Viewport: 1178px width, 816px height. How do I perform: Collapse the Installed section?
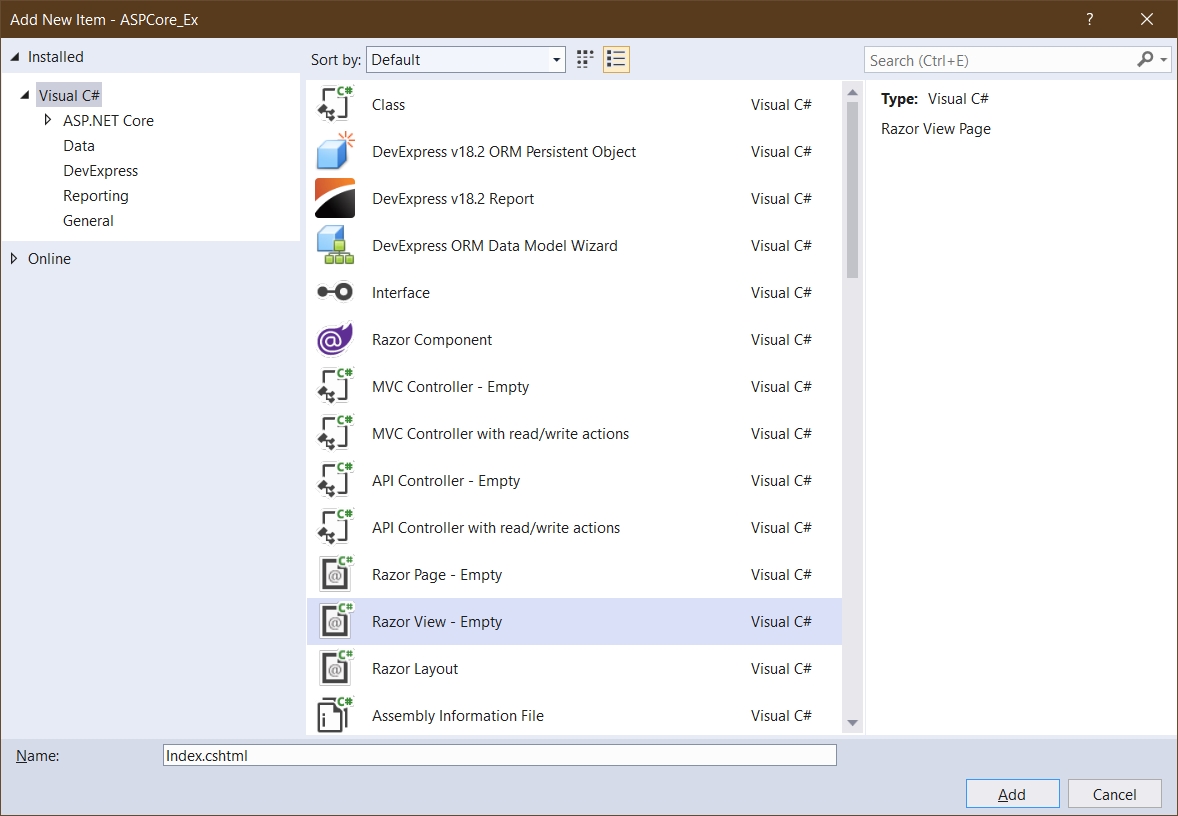click(x=14, y=57)
